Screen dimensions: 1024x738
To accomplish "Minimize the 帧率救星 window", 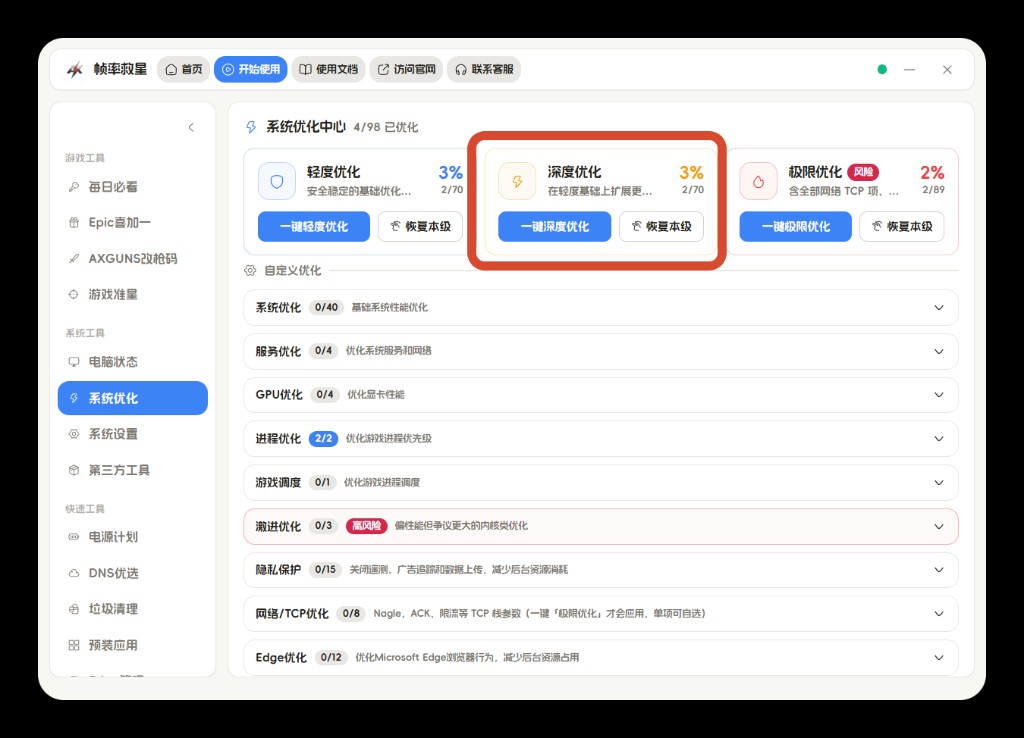I will 909,69.
